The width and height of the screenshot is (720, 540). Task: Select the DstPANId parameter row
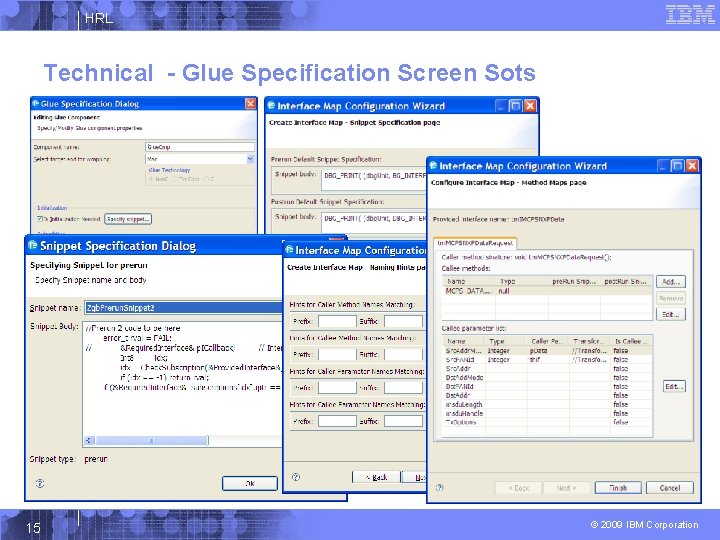click(x=547, y=386)
